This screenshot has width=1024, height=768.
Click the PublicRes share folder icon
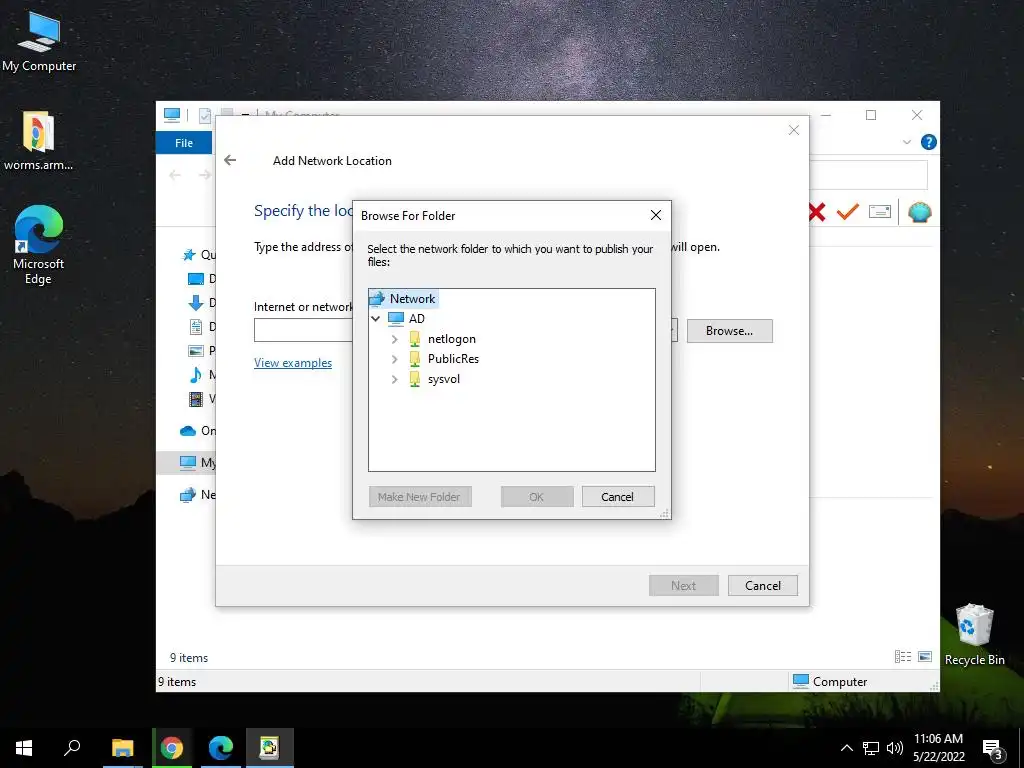tap(415, 359)
